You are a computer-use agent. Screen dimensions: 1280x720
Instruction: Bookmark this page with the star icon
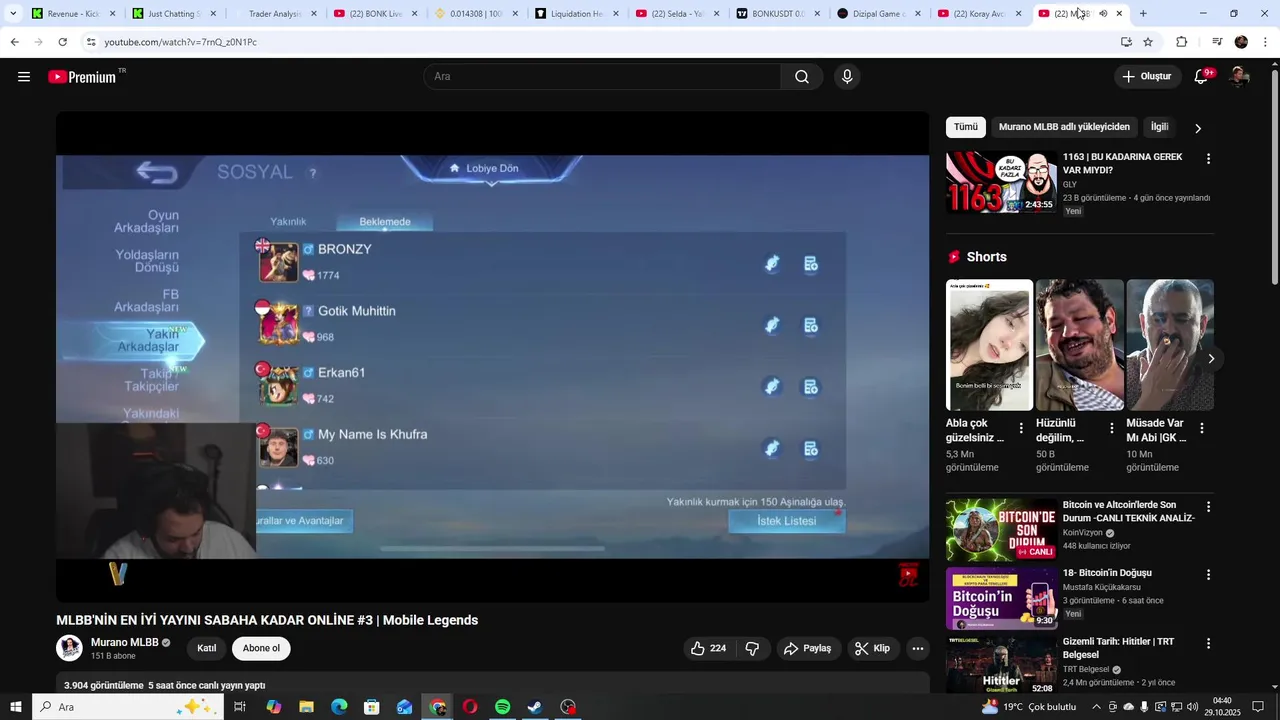[1148, 42]
